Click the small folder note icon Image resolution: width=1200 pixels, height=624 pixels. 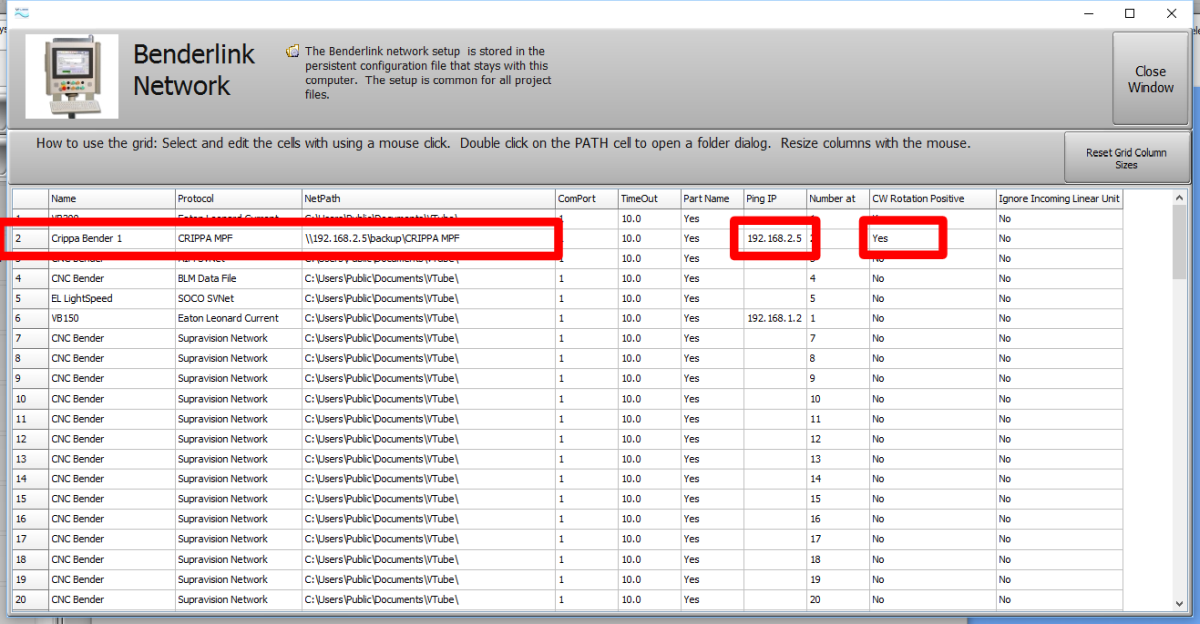pyautogui.click(x=292, y=51)
